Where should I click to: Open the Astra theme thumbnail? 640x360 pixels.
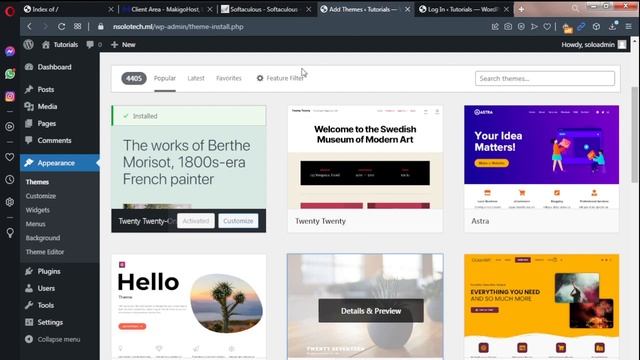click(541, 157)
